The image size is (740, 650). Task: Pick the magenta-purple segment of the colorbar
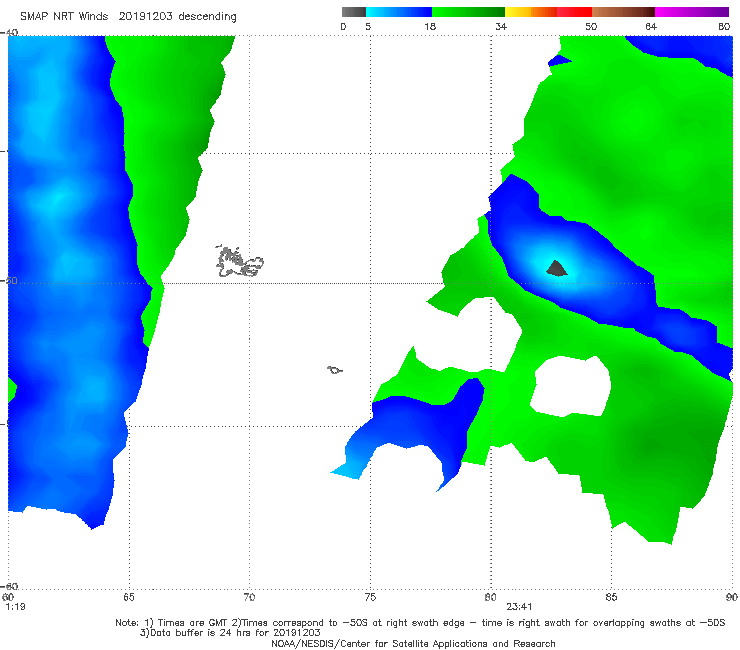(692, 12)
